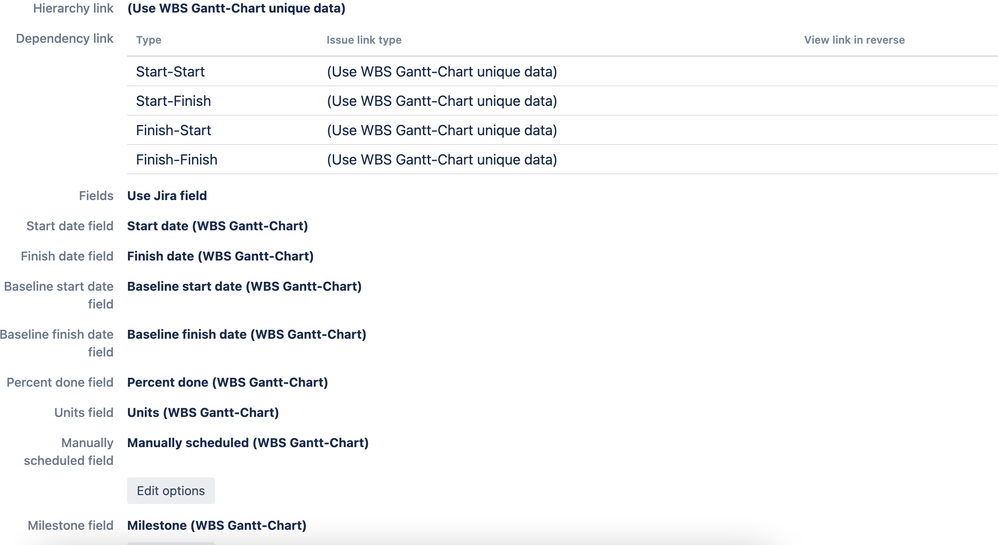Click 'Start date (WBS Gantt-Chart)' value
The width and height of the screenshot is (998, 545).
(217, 226)
